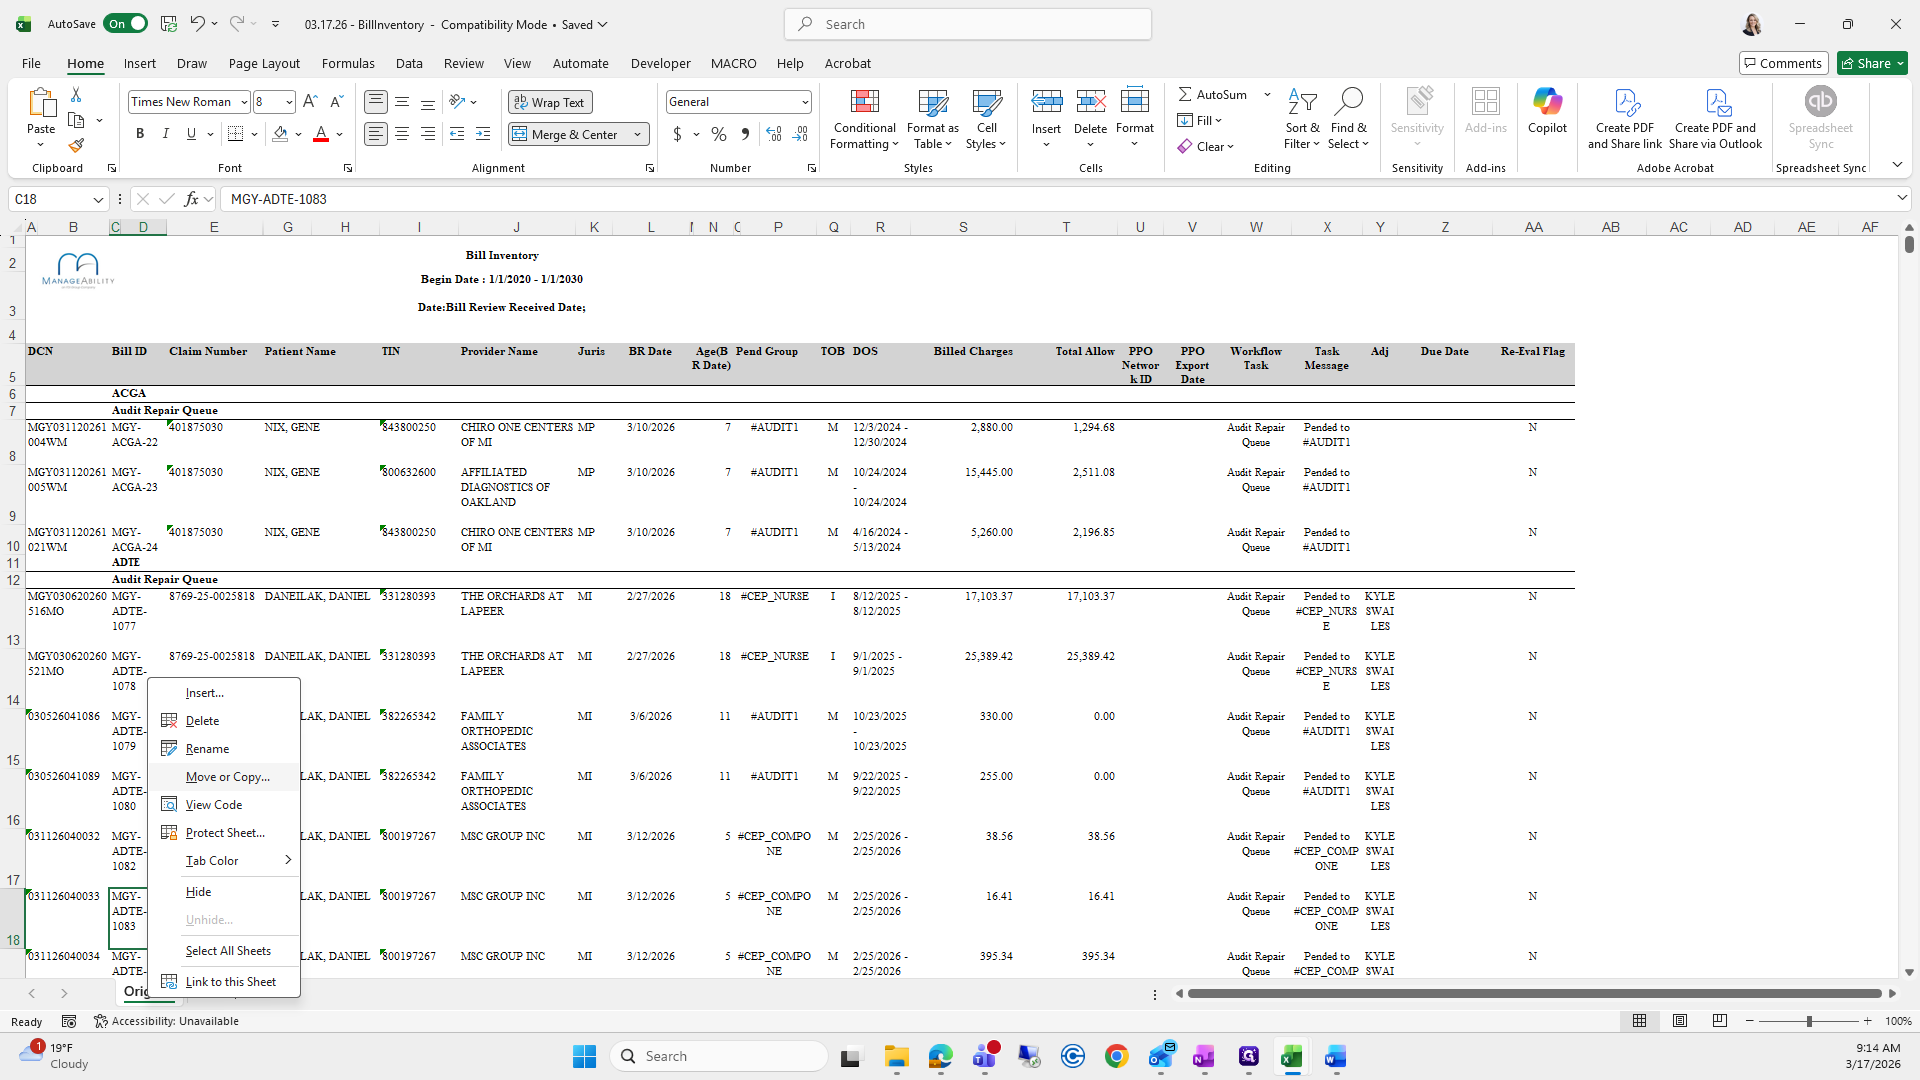This screenshot has height=1080, width=1920.
Task: Apply Bold formatting button
Action: pyautogui.click(x=140, y=134)
